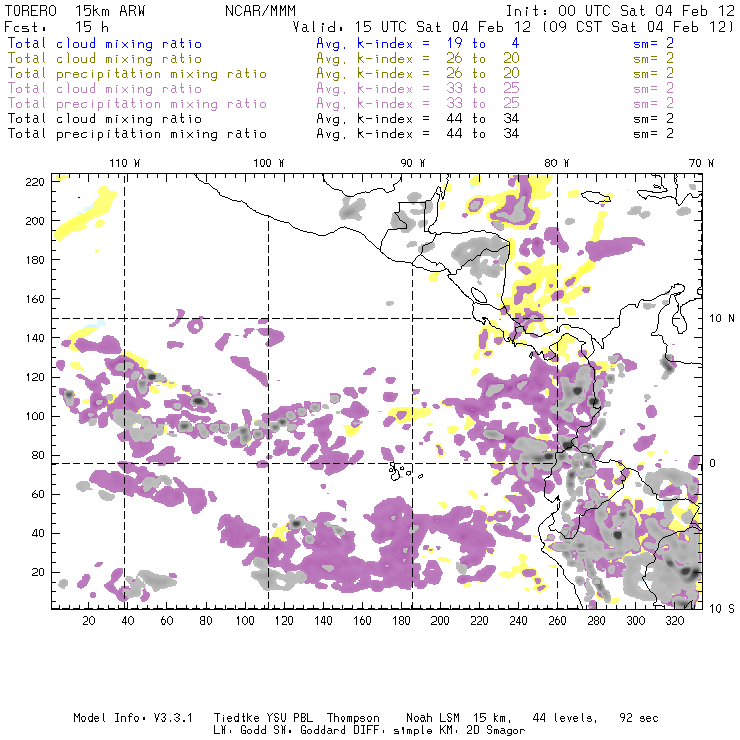Click the "YSU PBL" scheme label
Viewport: 740px width, 740px height.
289,718
